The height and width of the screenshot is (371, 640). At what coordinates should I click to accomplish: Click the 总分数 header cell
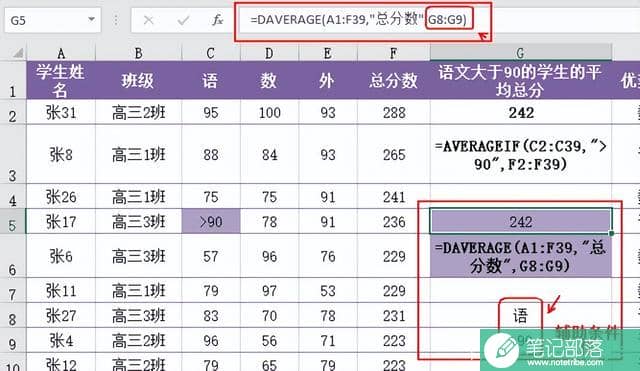click(393, 80)
